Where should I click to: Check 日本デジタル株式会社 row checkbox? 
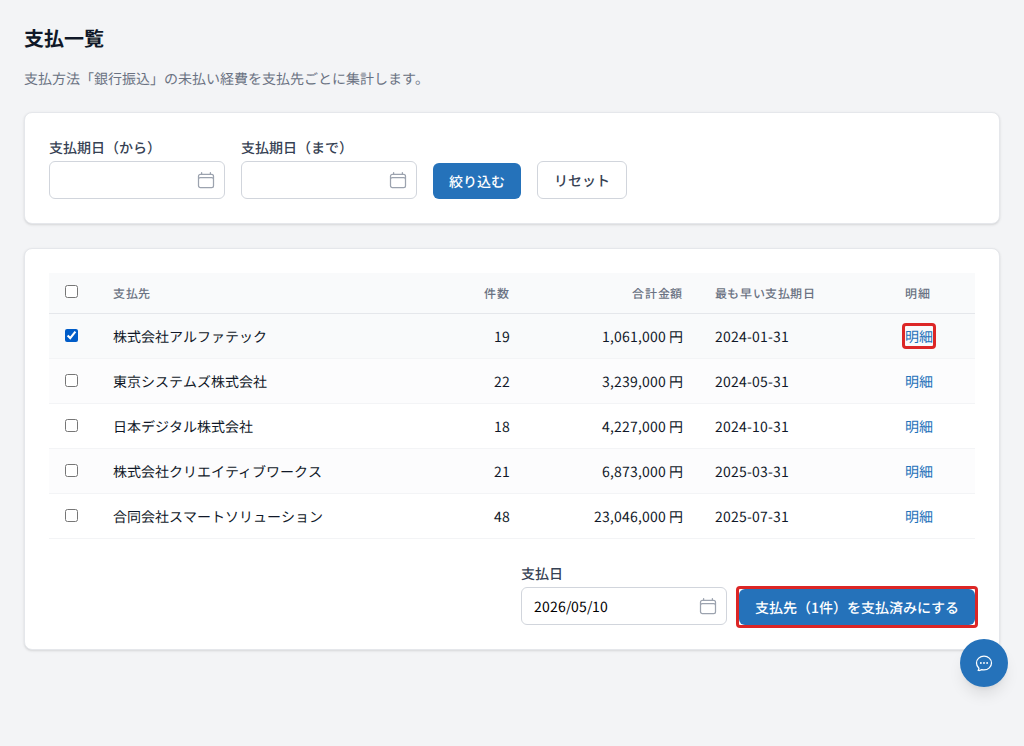[x=72, y=426]
